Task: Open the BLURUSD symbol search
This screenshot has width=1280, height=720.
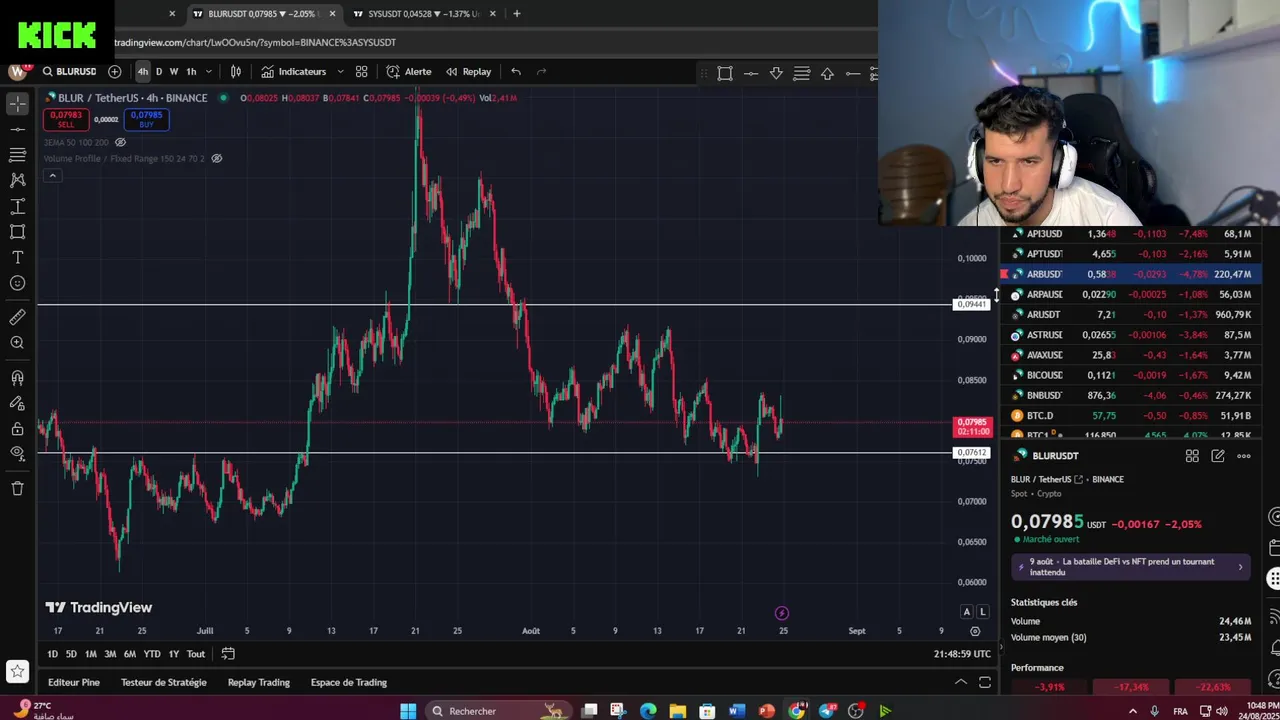Action: coord(69,71)
